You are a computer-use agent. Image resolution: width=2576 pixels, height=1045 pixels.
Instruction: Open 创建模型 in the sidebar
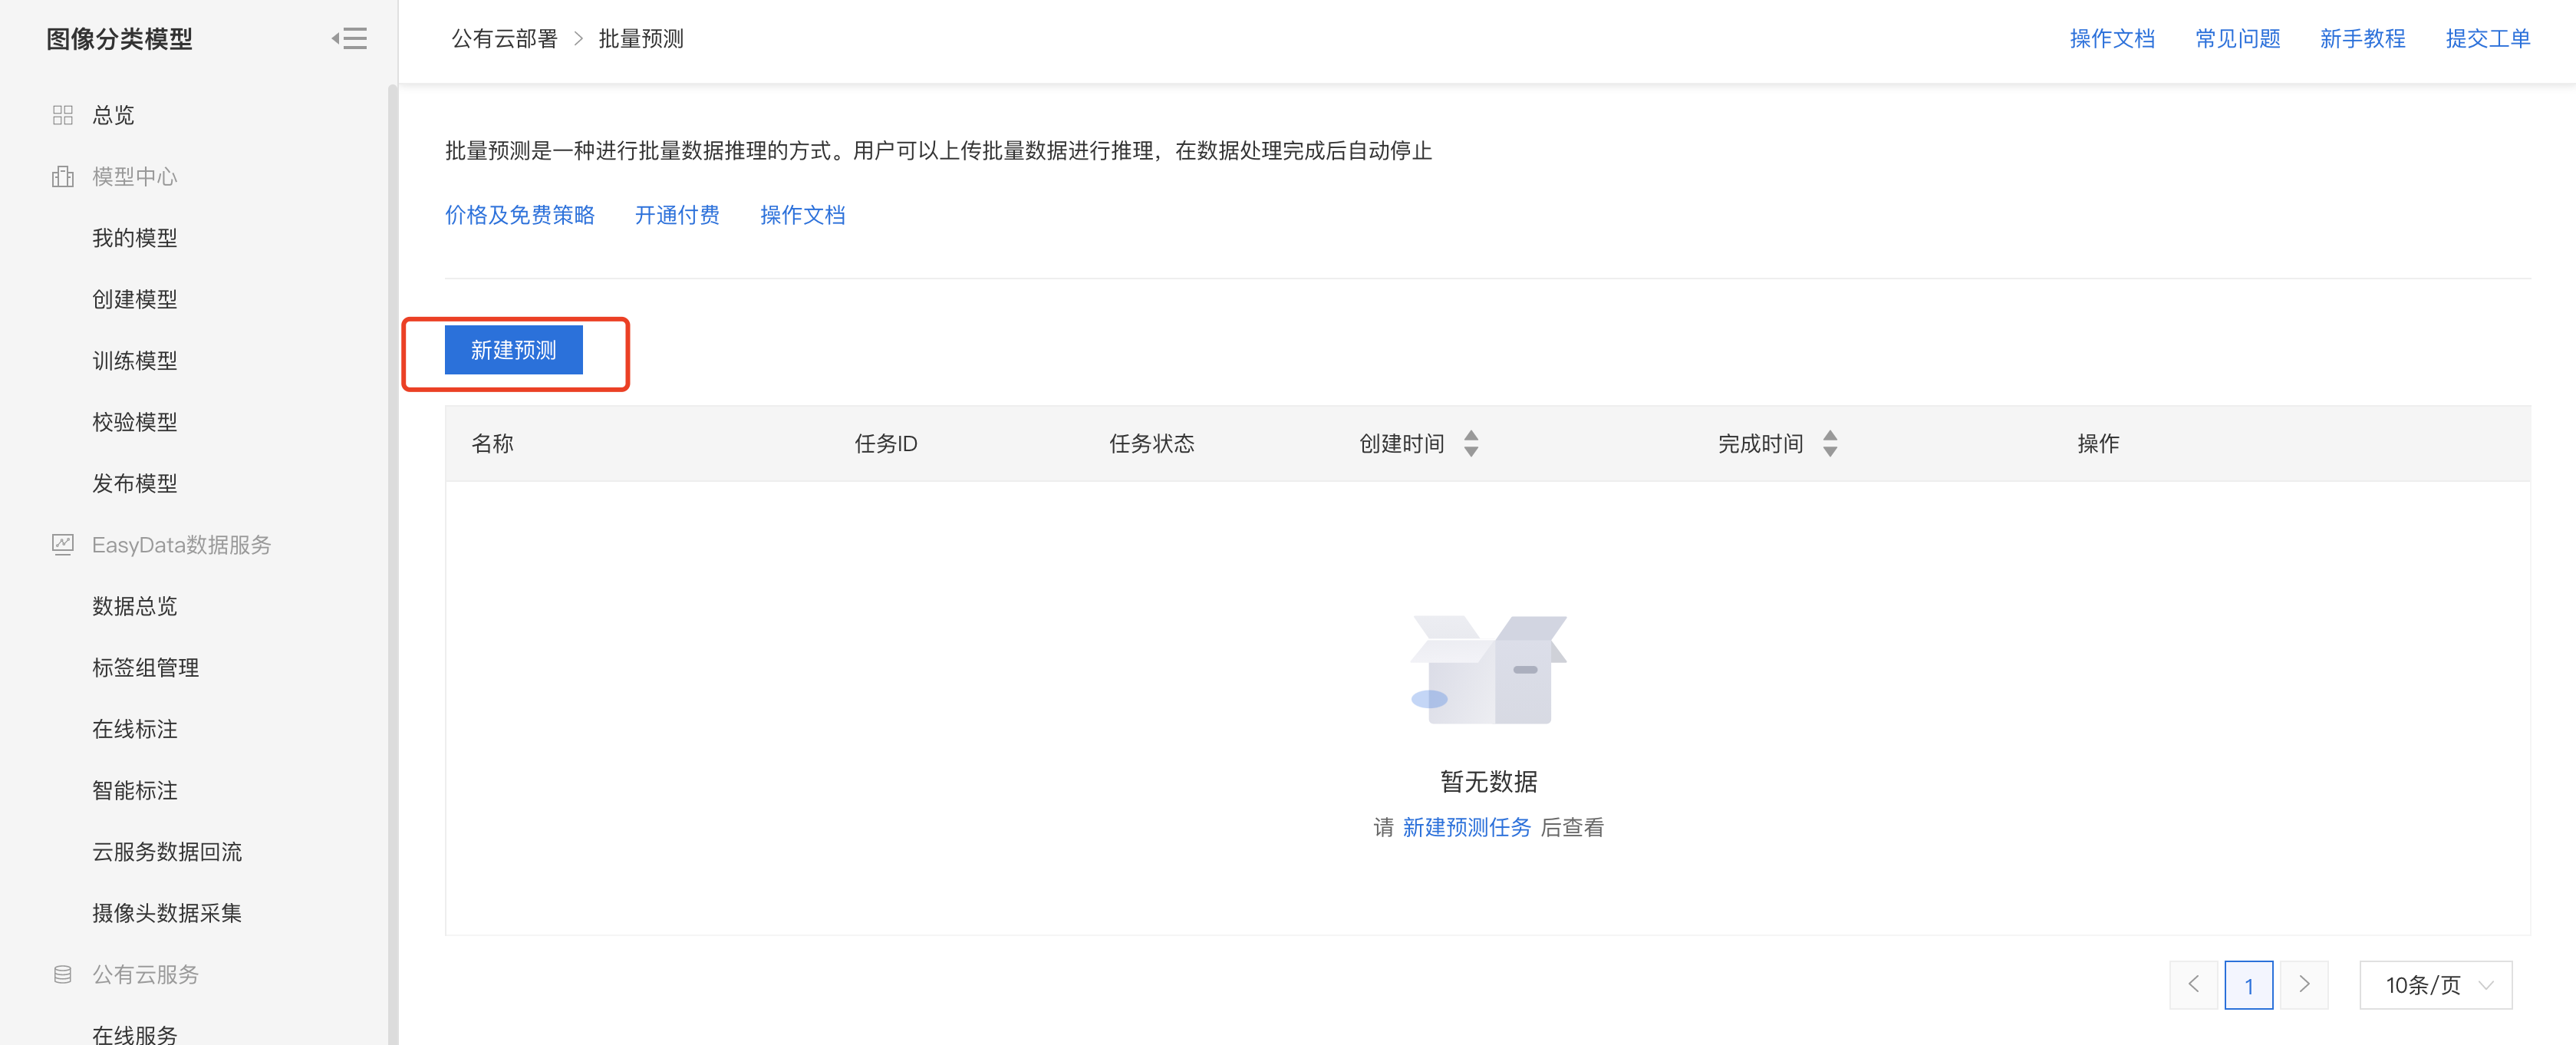[x=135, y=299]
